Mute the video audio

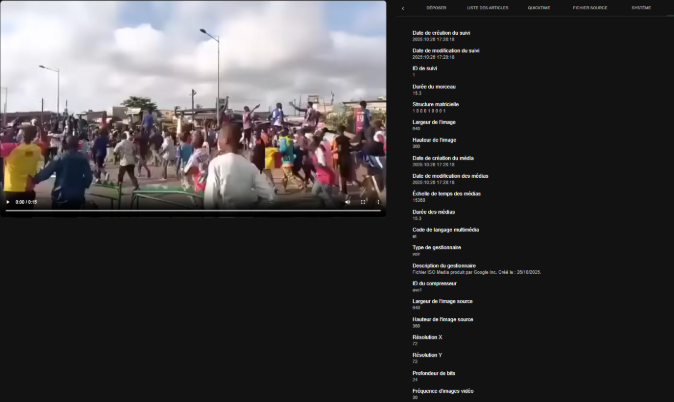[349, 202]
